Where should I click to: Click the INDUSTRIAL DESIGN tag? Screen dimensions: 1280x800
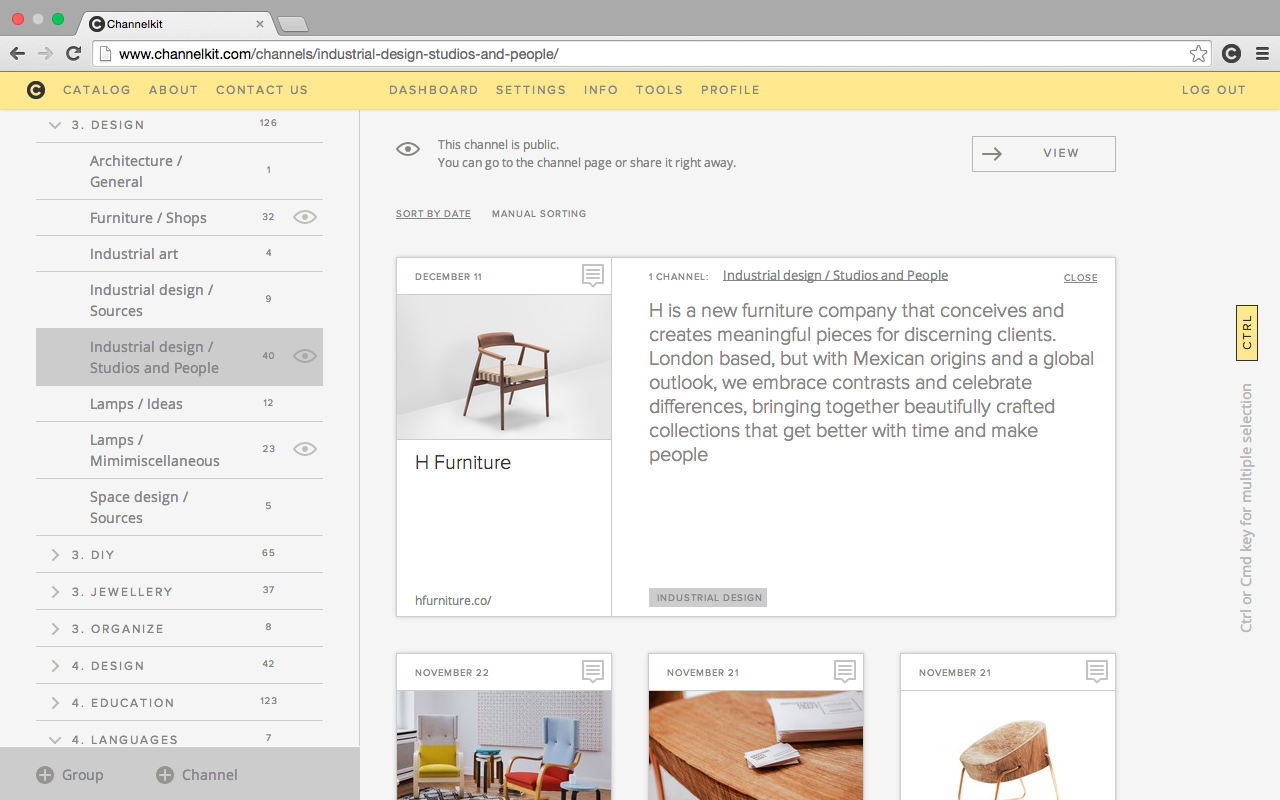click(708, 597)
